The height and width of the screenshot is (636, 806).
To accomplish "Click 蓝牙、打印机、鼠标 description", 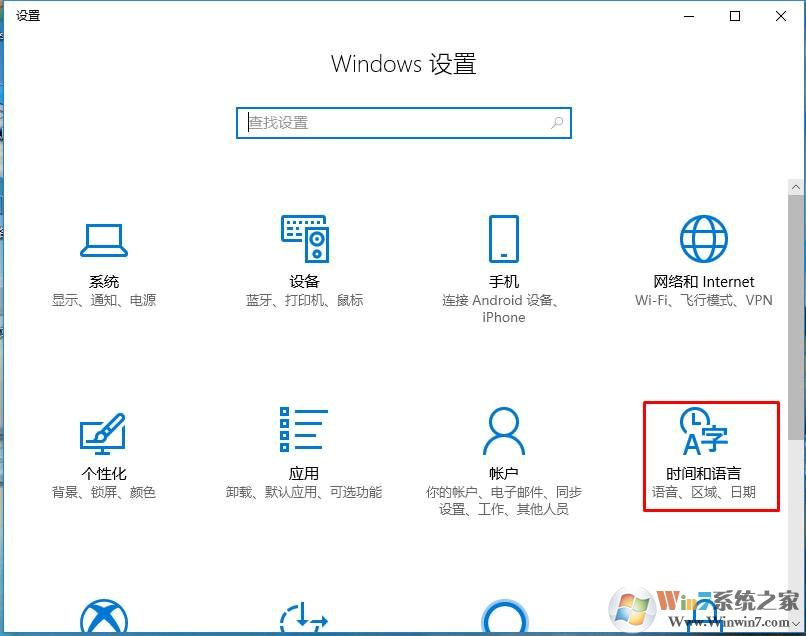I will [304, 300].
